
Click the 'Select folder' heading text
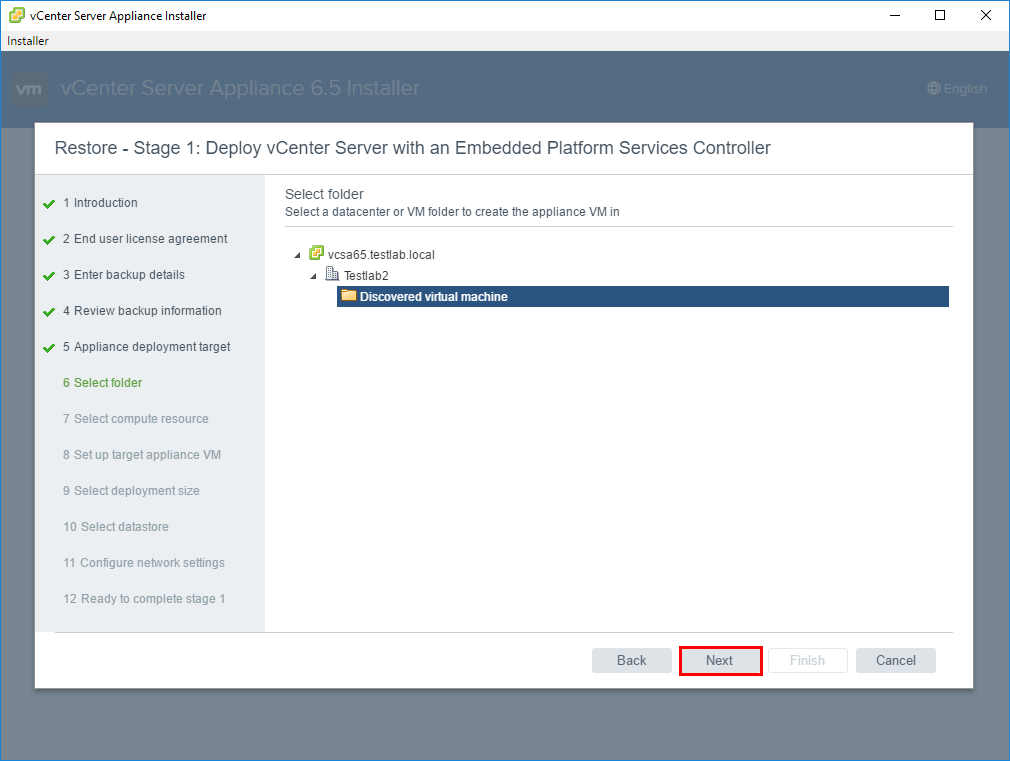coord(324,194)
